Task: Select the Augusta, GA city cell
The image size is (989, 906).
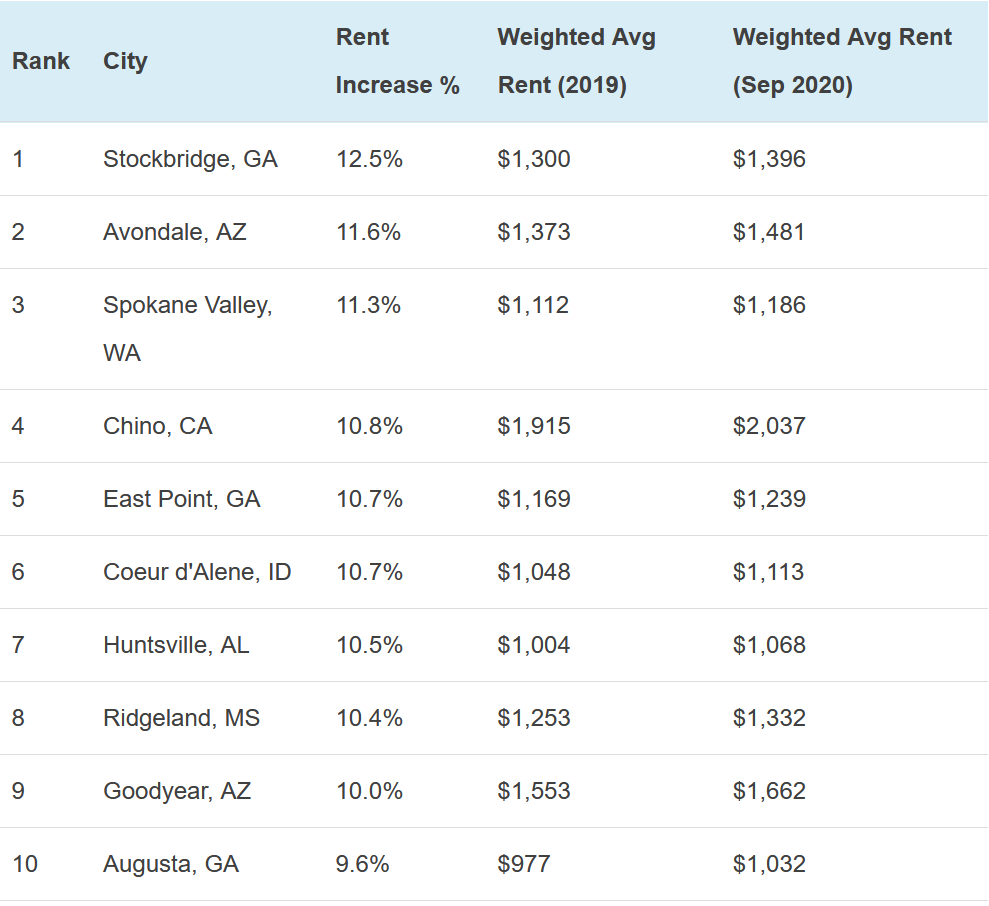Action: pos(171,864)
